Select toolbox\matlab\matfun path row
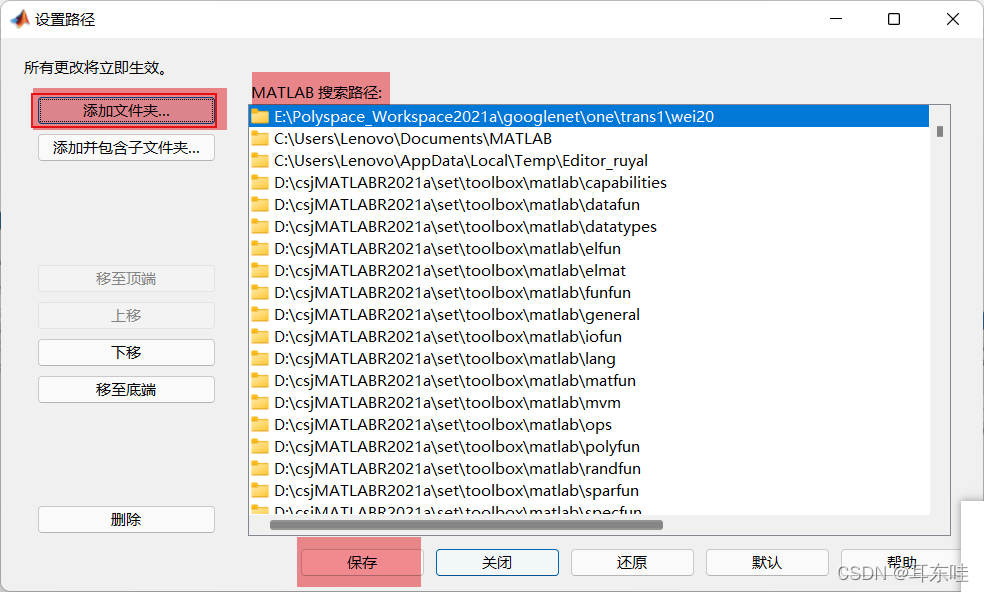 [x=589, y=380]
